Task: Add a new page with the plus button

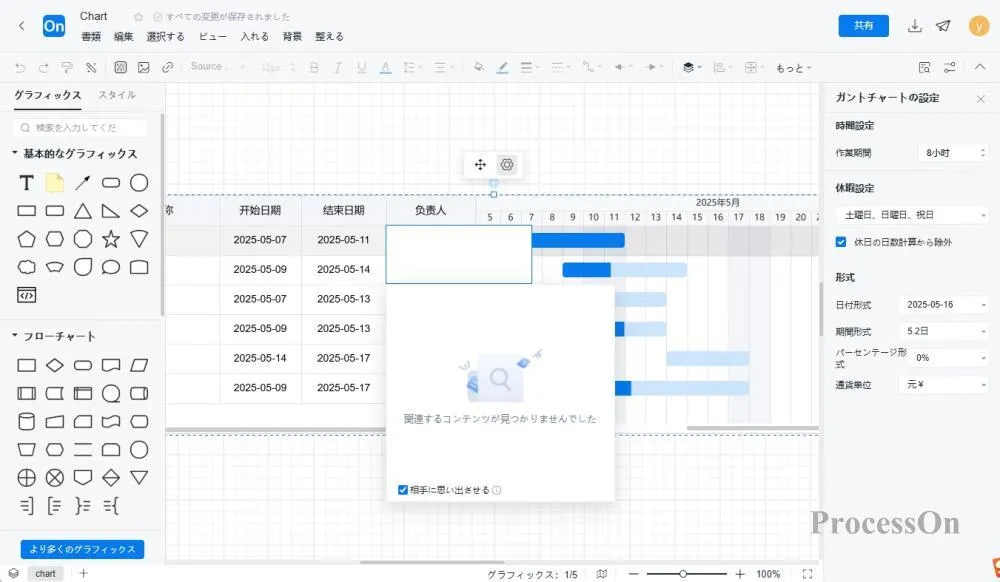Action: (x=83, y=573)
